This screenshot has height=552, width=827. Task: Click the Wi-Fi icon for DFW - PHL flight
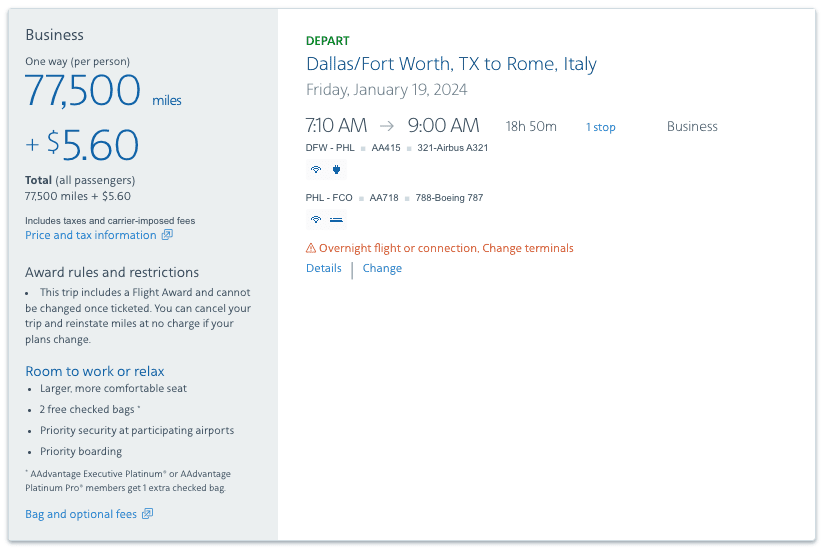coord(315,169)
